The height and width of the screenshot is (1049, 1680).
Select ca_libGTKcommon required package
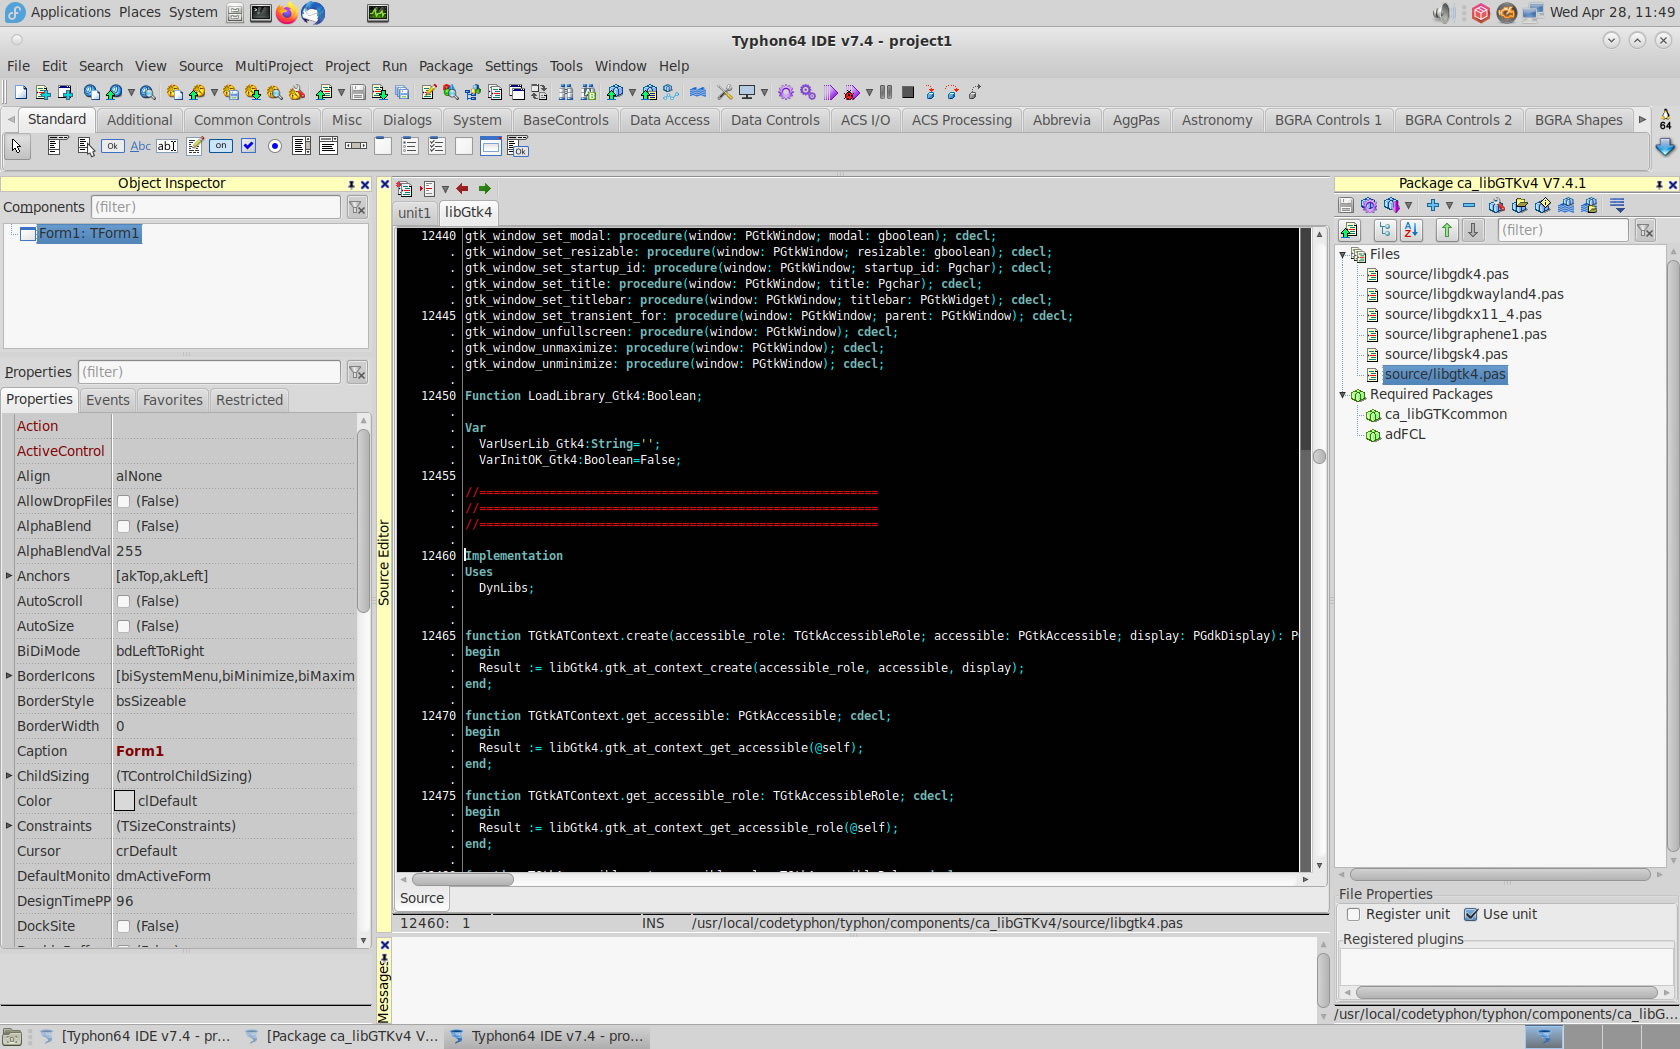pyautogui.click(x=1445, y=414)
